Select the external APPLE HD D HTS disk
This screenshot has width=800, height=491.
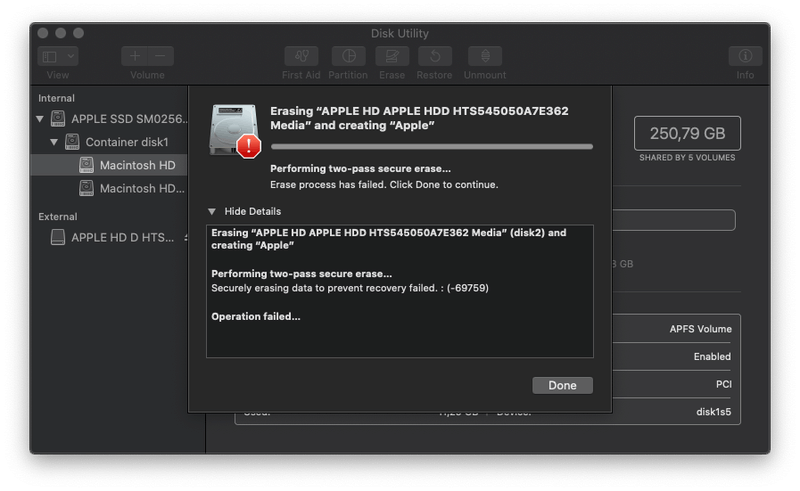pyautogui.click(x=109, y=237)
